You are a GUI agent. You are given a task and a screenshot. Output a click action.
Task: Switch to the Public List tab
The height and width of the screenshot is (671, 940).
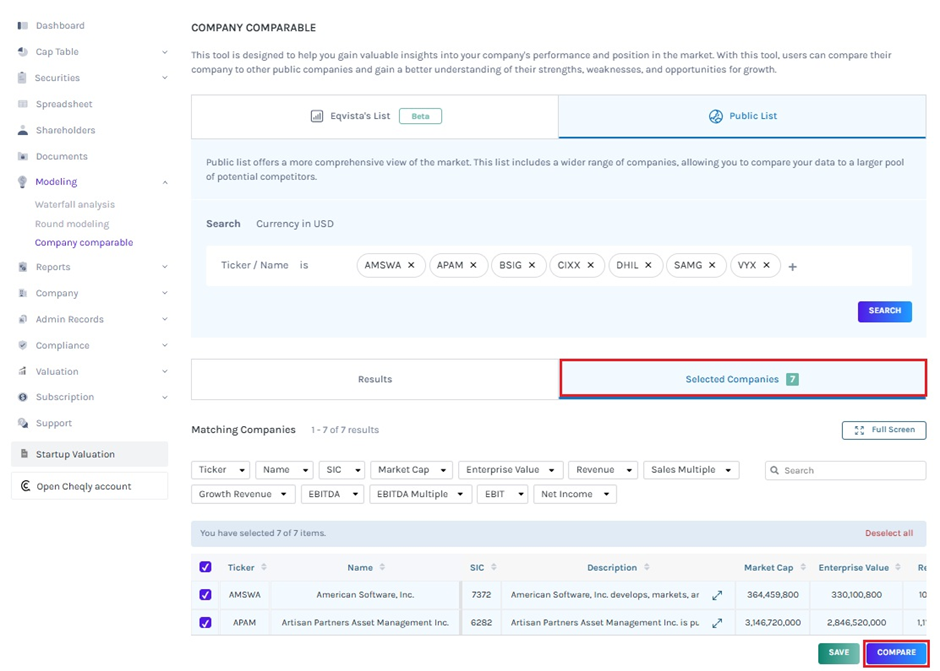coord(742,116)
